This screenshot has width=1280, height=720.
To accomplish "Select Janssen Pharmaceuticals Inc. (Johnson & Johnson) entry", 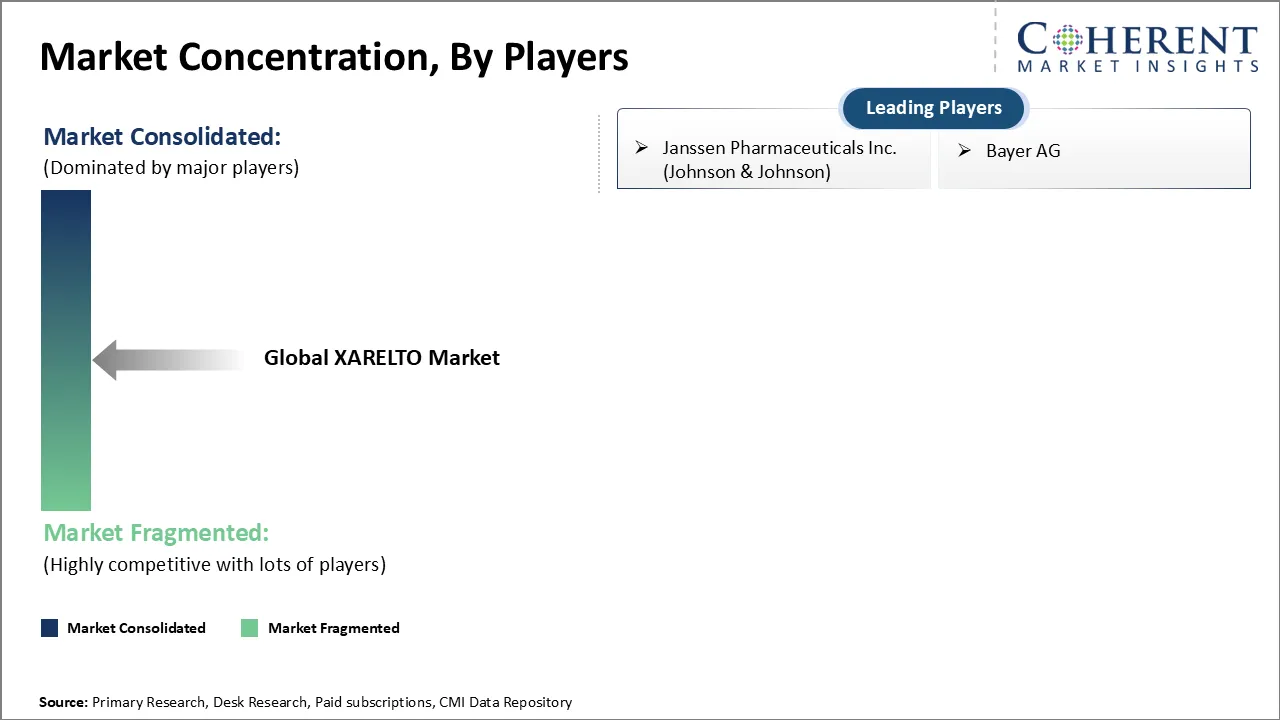I will click(x=779, y=160).
